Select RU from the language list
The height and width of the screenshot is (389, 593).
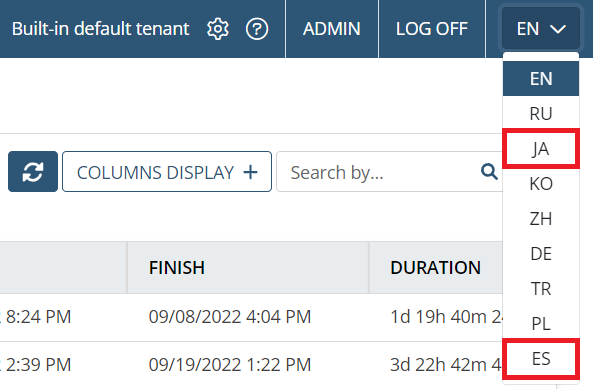click(541, 113)
